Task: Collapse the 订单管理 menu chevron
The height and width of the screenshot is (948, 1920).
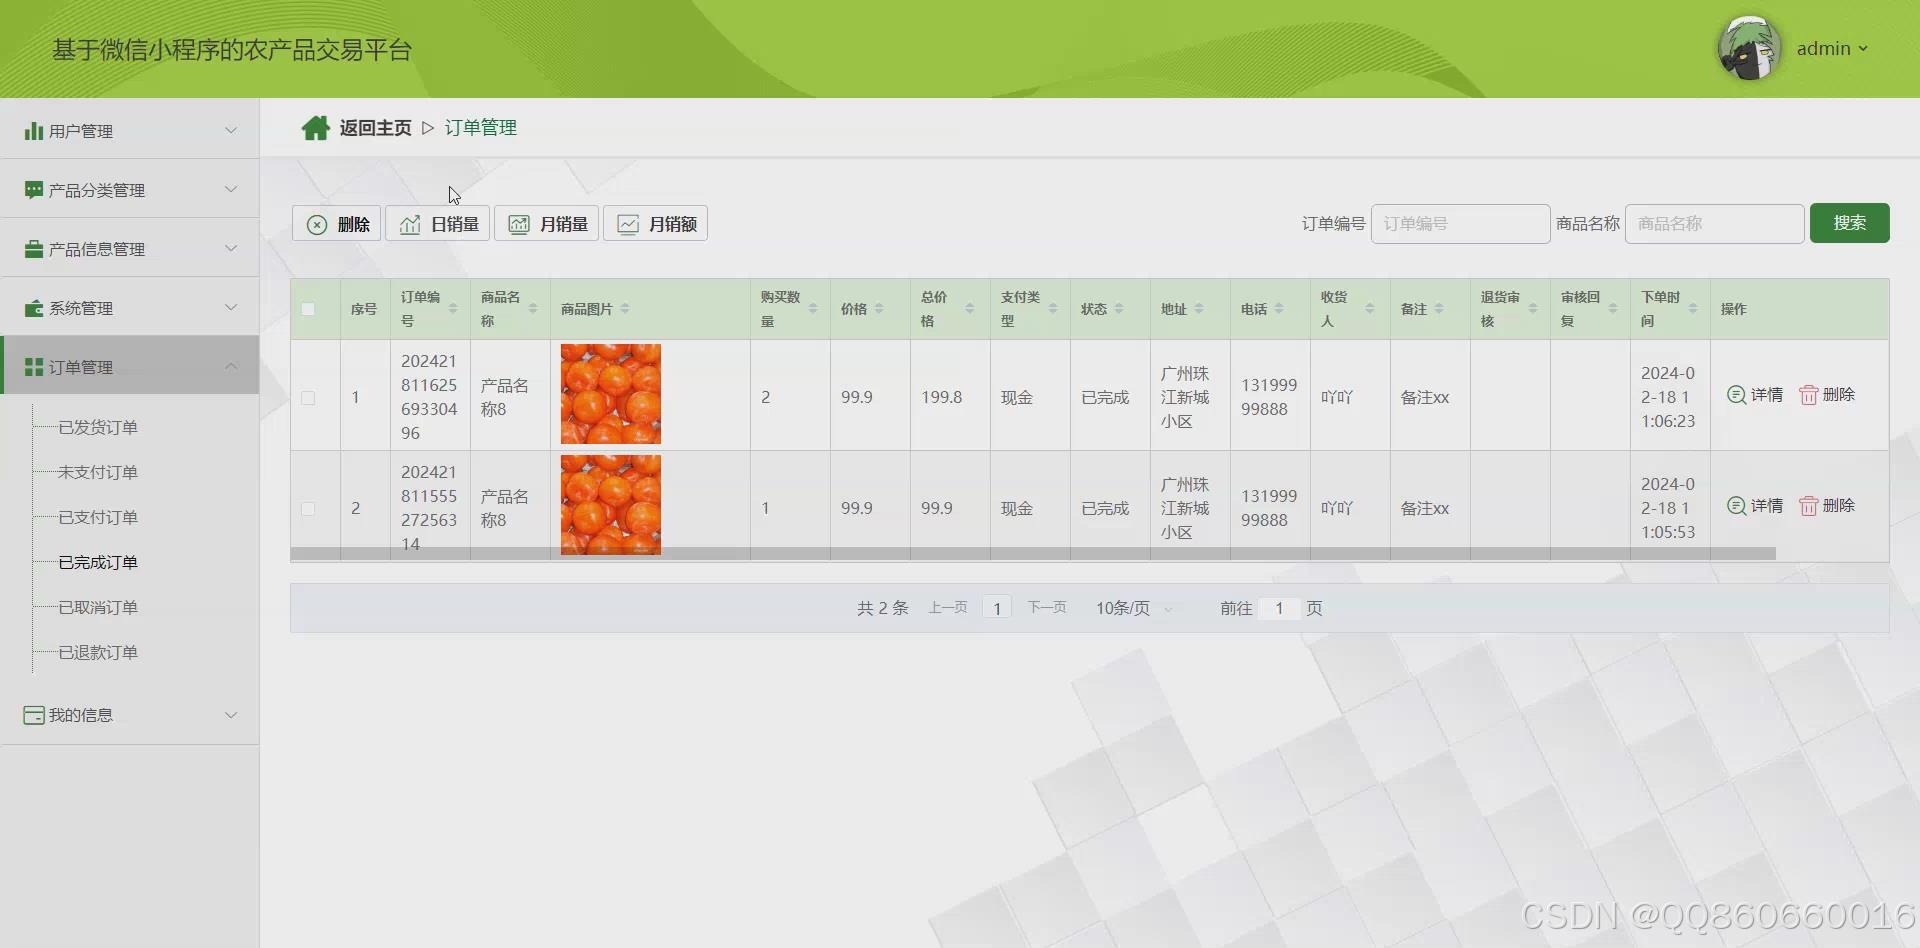Action: (x=231, y=366)
